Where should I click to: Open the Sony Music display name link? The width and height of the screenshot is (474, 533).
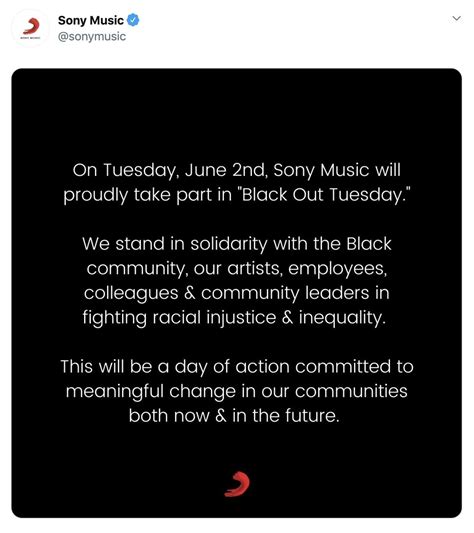point(91,20)
